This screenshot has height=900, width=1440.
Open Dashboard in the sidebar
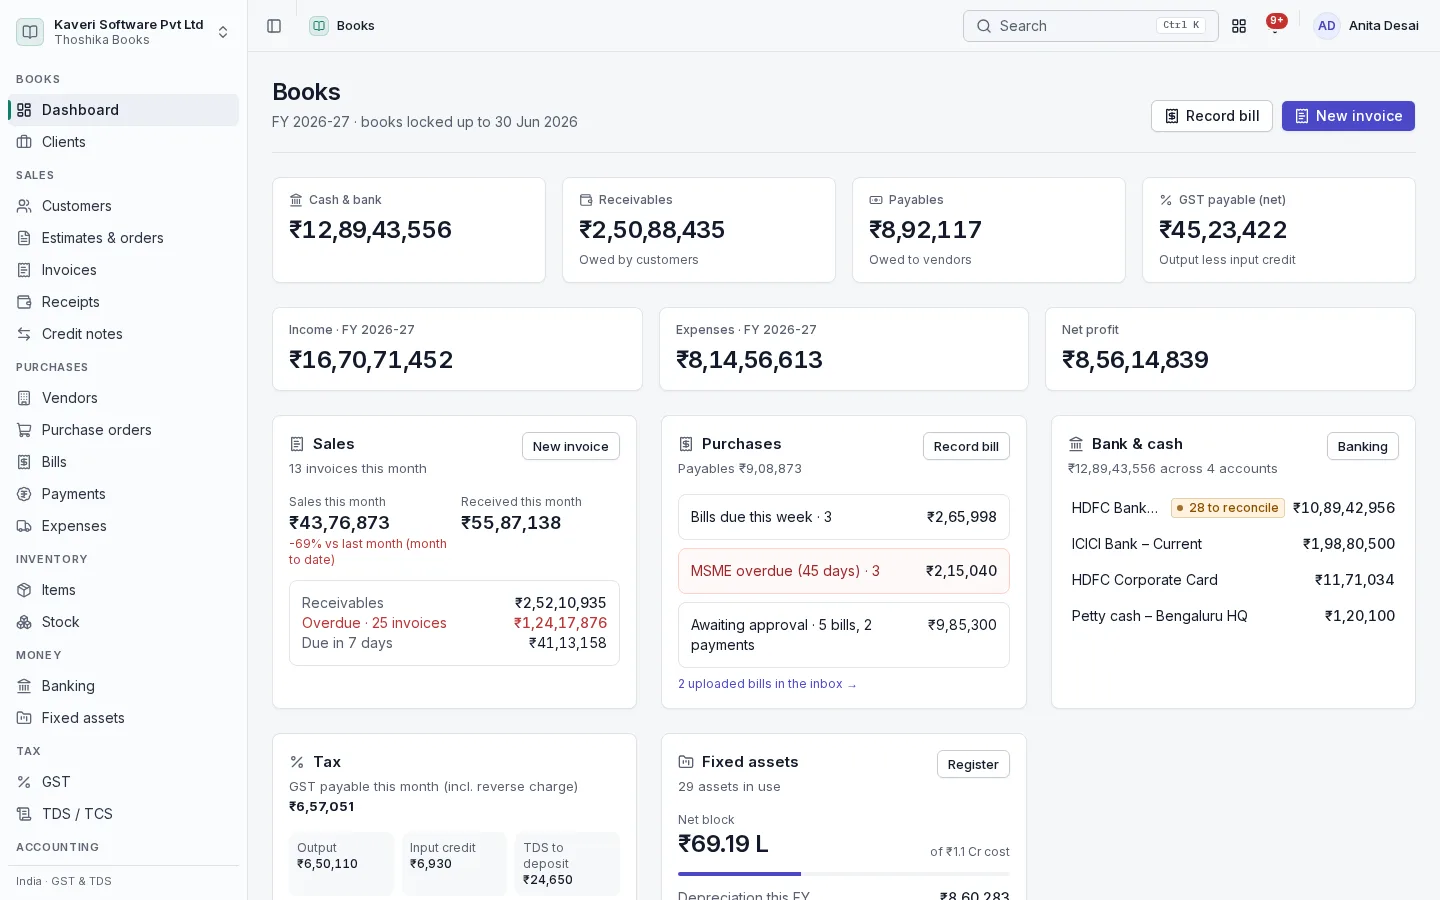124,110
